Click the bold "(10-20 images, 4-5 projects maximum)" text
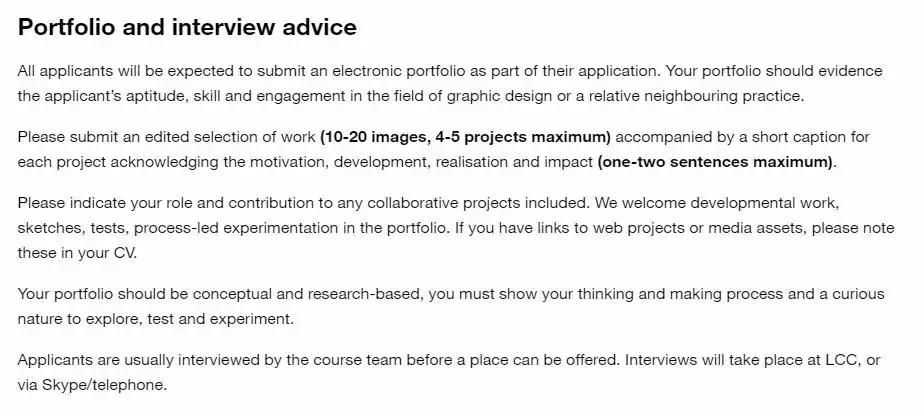The width and height of the screenshot is (922, 410). 465,136
